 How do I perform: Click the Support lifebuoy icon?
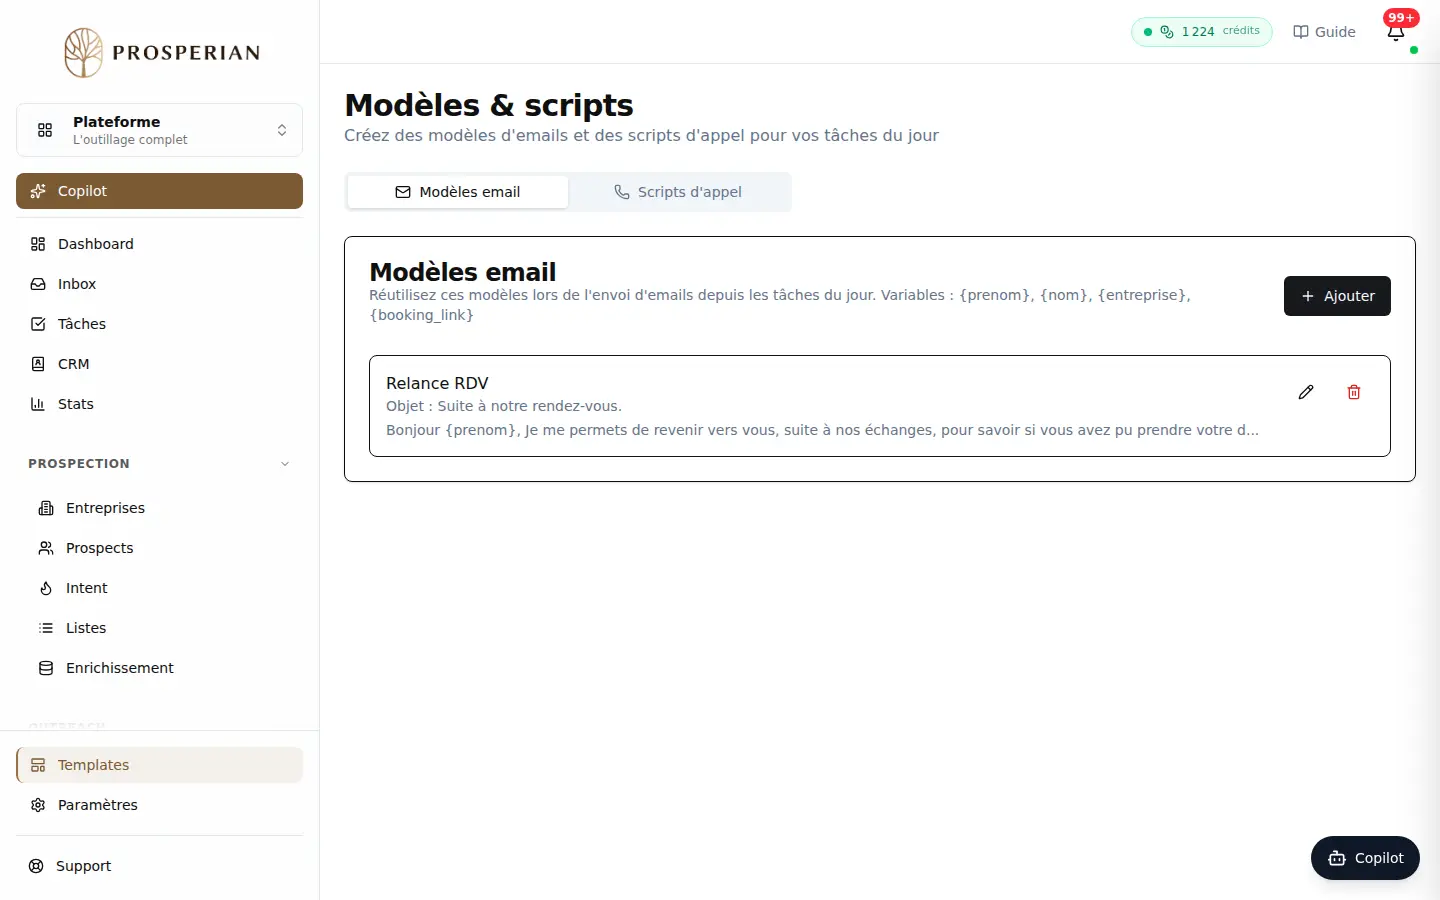click(36, 866)
